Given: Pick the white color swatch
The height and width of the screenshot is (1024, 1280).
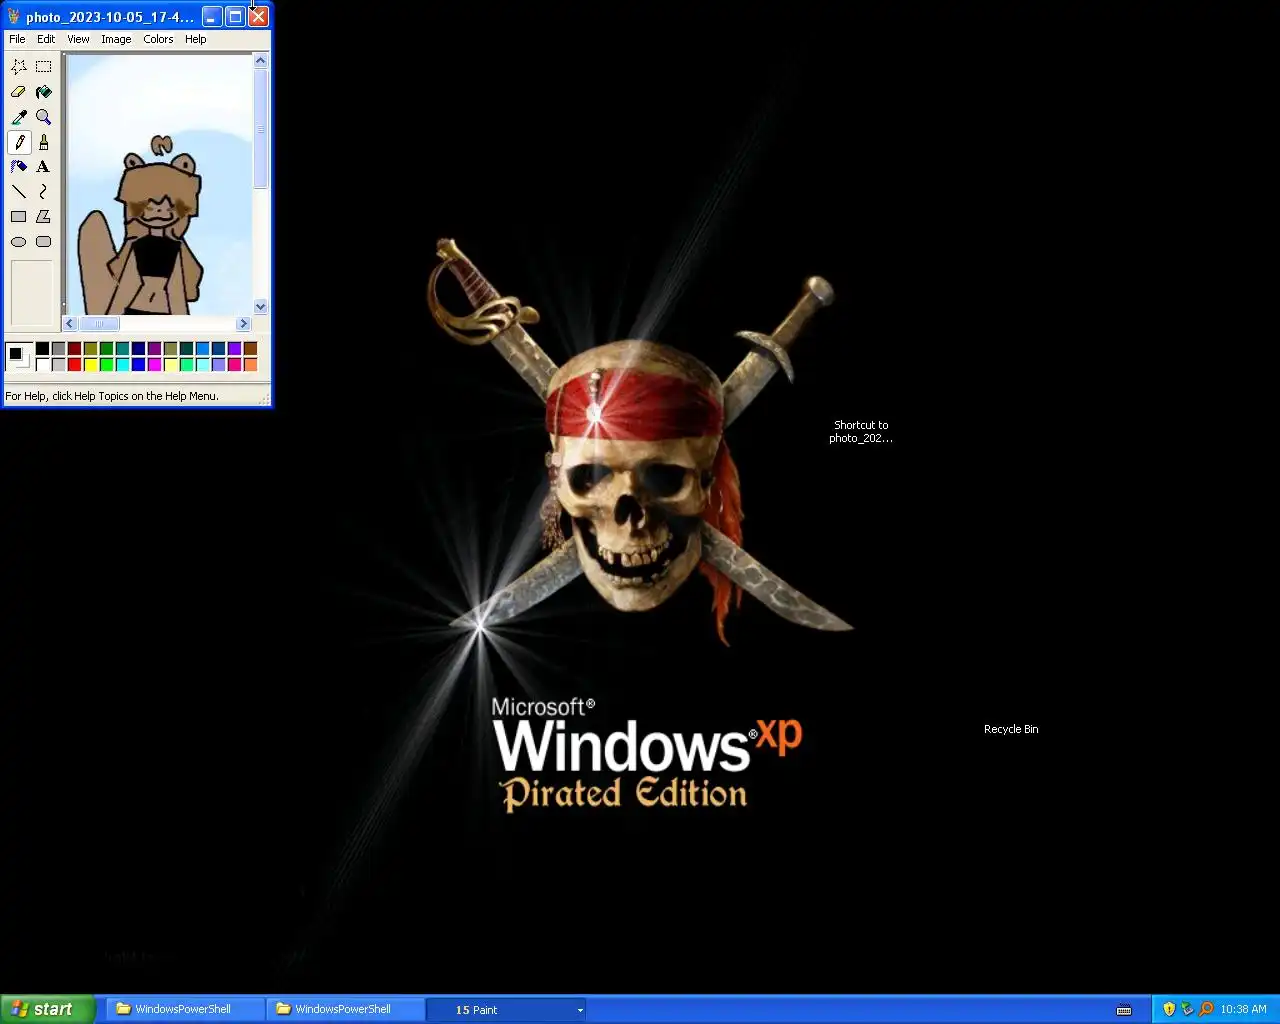Looking at the screenshot, I should (x=42, y=364).
